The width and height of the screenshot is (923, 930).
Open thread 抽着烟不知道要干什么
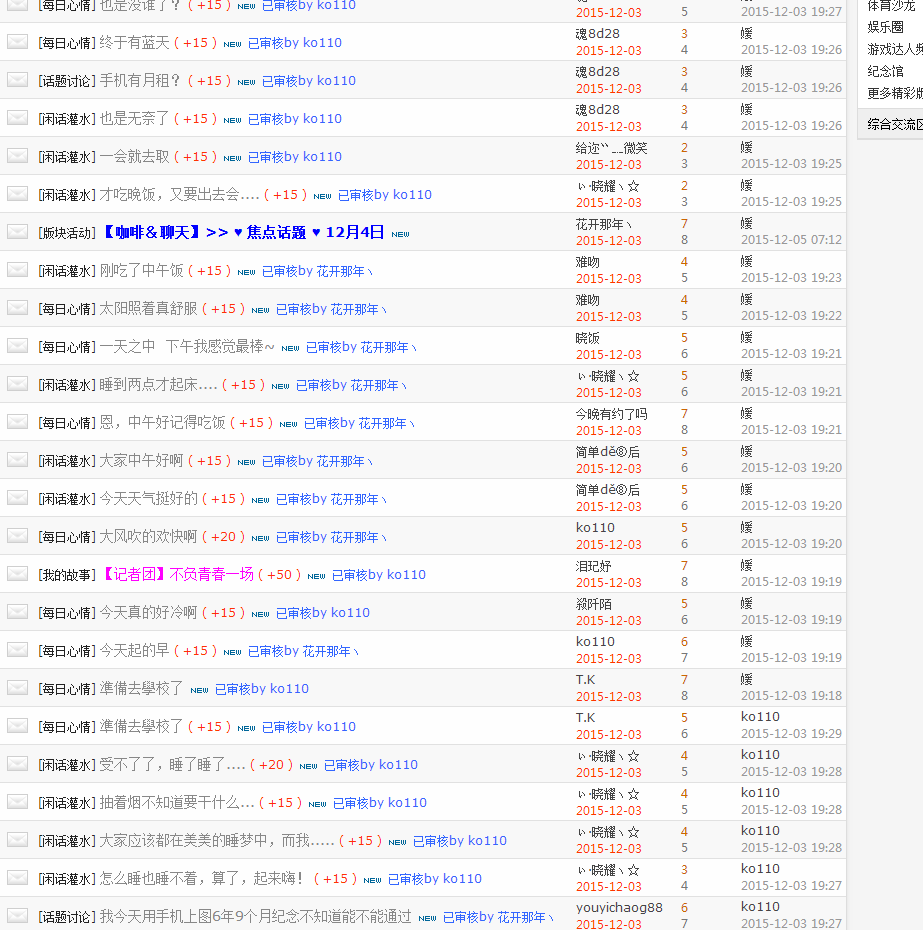[177, 802]
